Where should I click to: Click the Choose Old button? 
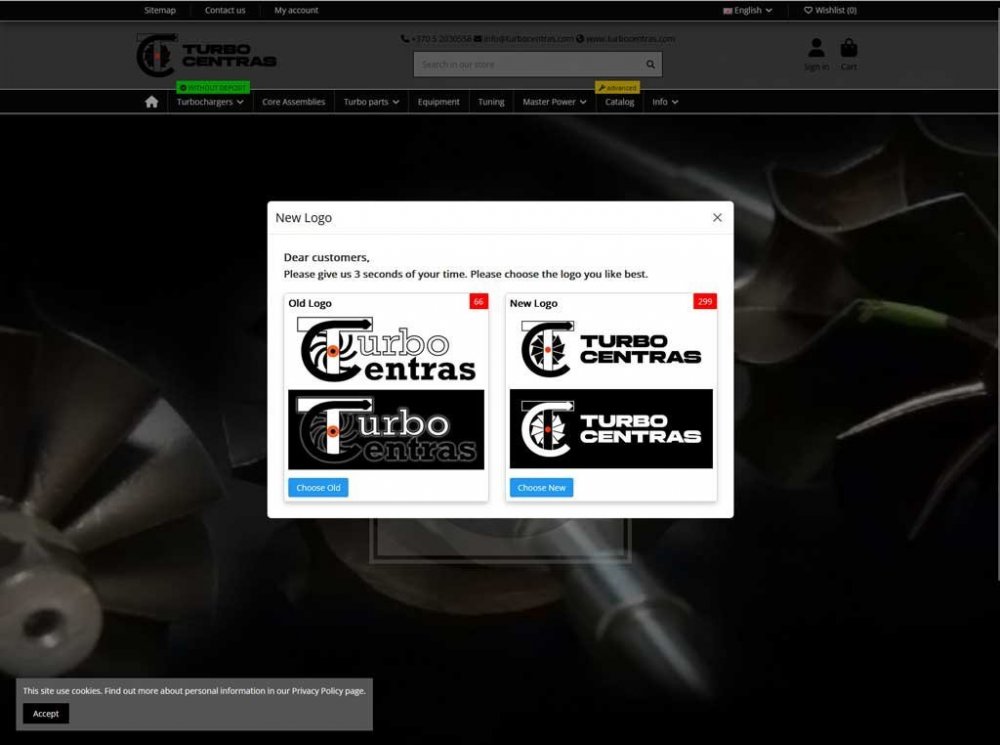[318, 487]
